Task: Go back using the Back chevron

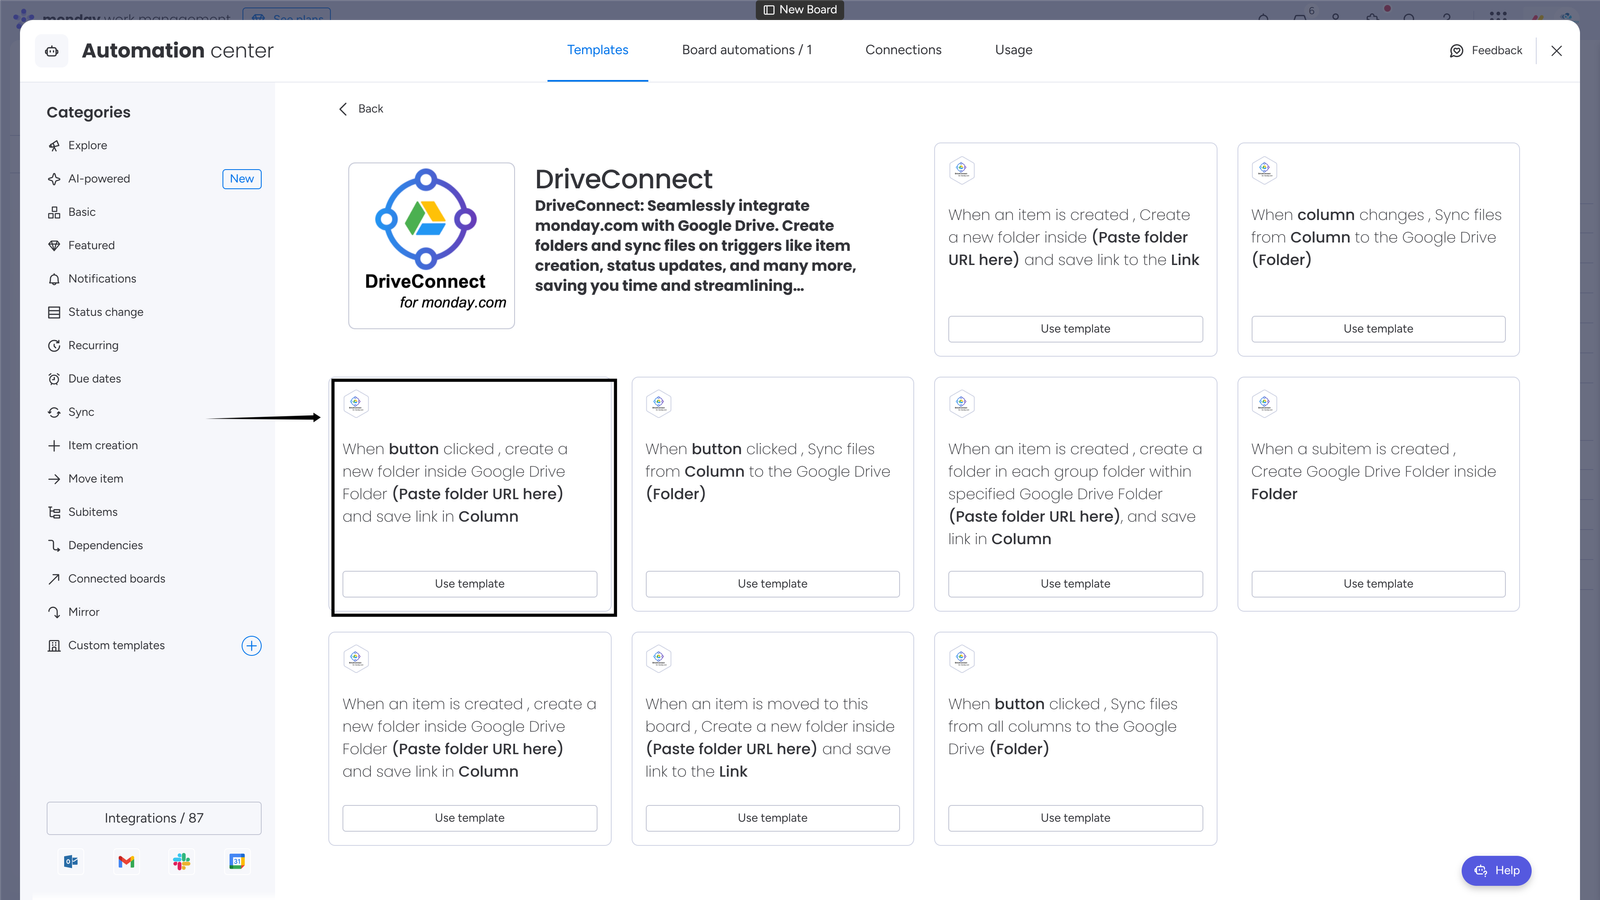Action: coord(343,109)
